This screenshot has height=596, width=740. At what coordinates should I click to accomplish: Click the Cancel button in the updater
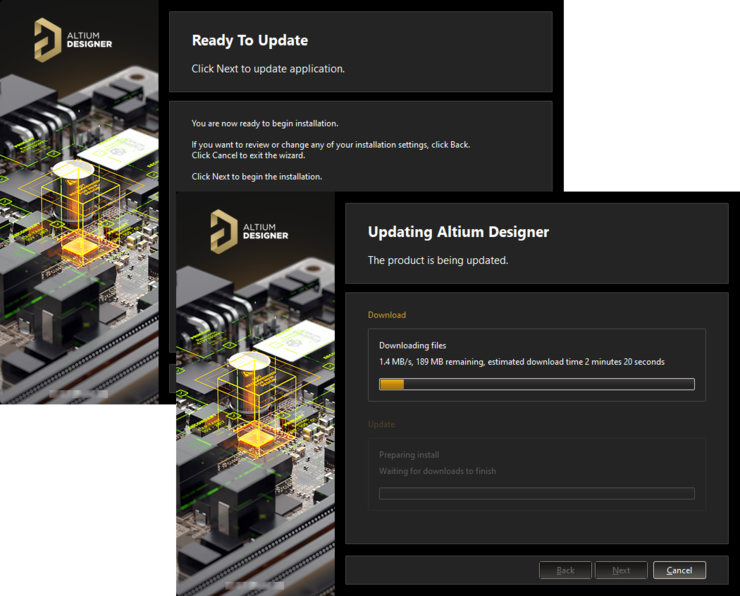pyautogui.click(x=679, y=570)
